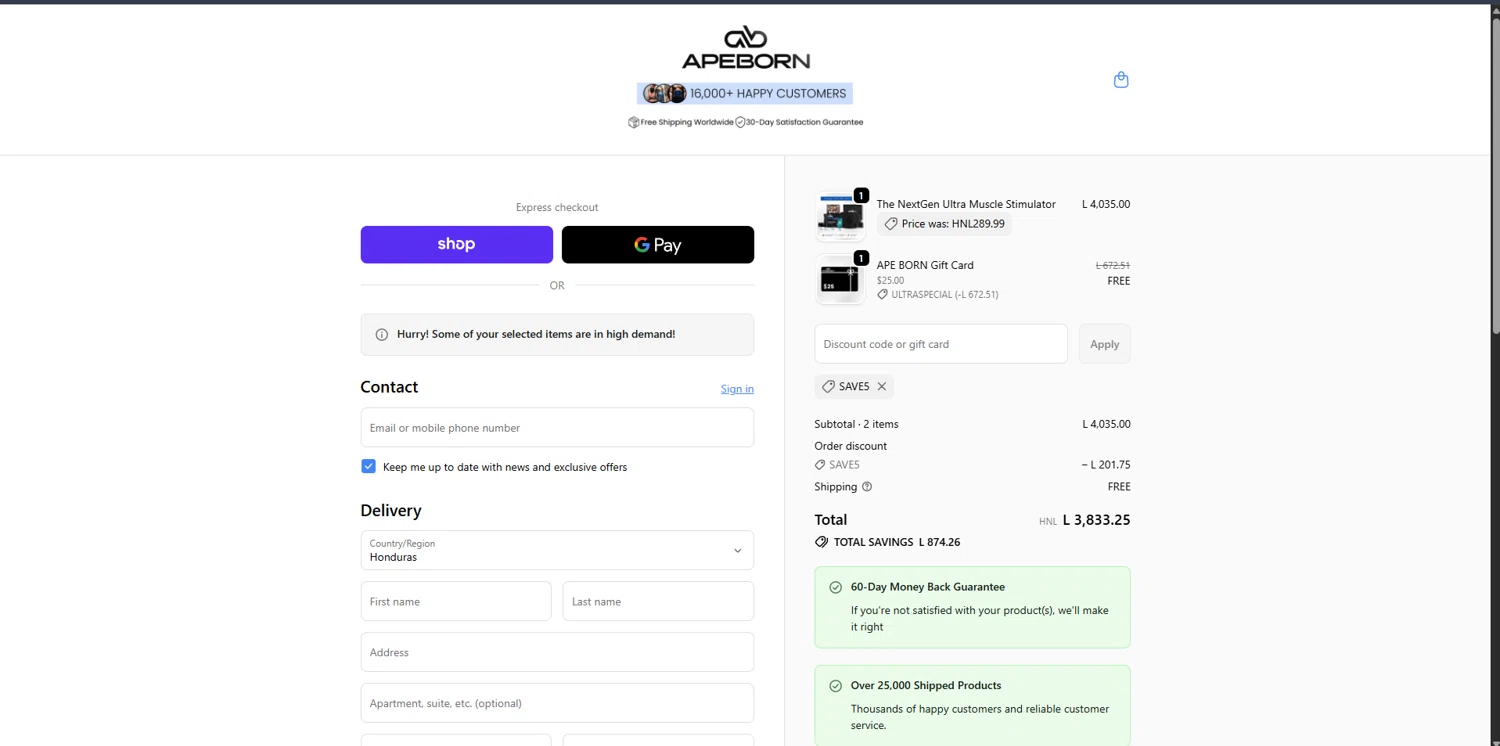Uncheck Keep me up to date checkbox
The height and width of the screenshot is (746, 1500).
pyautogui.click(x=368, y=466)
